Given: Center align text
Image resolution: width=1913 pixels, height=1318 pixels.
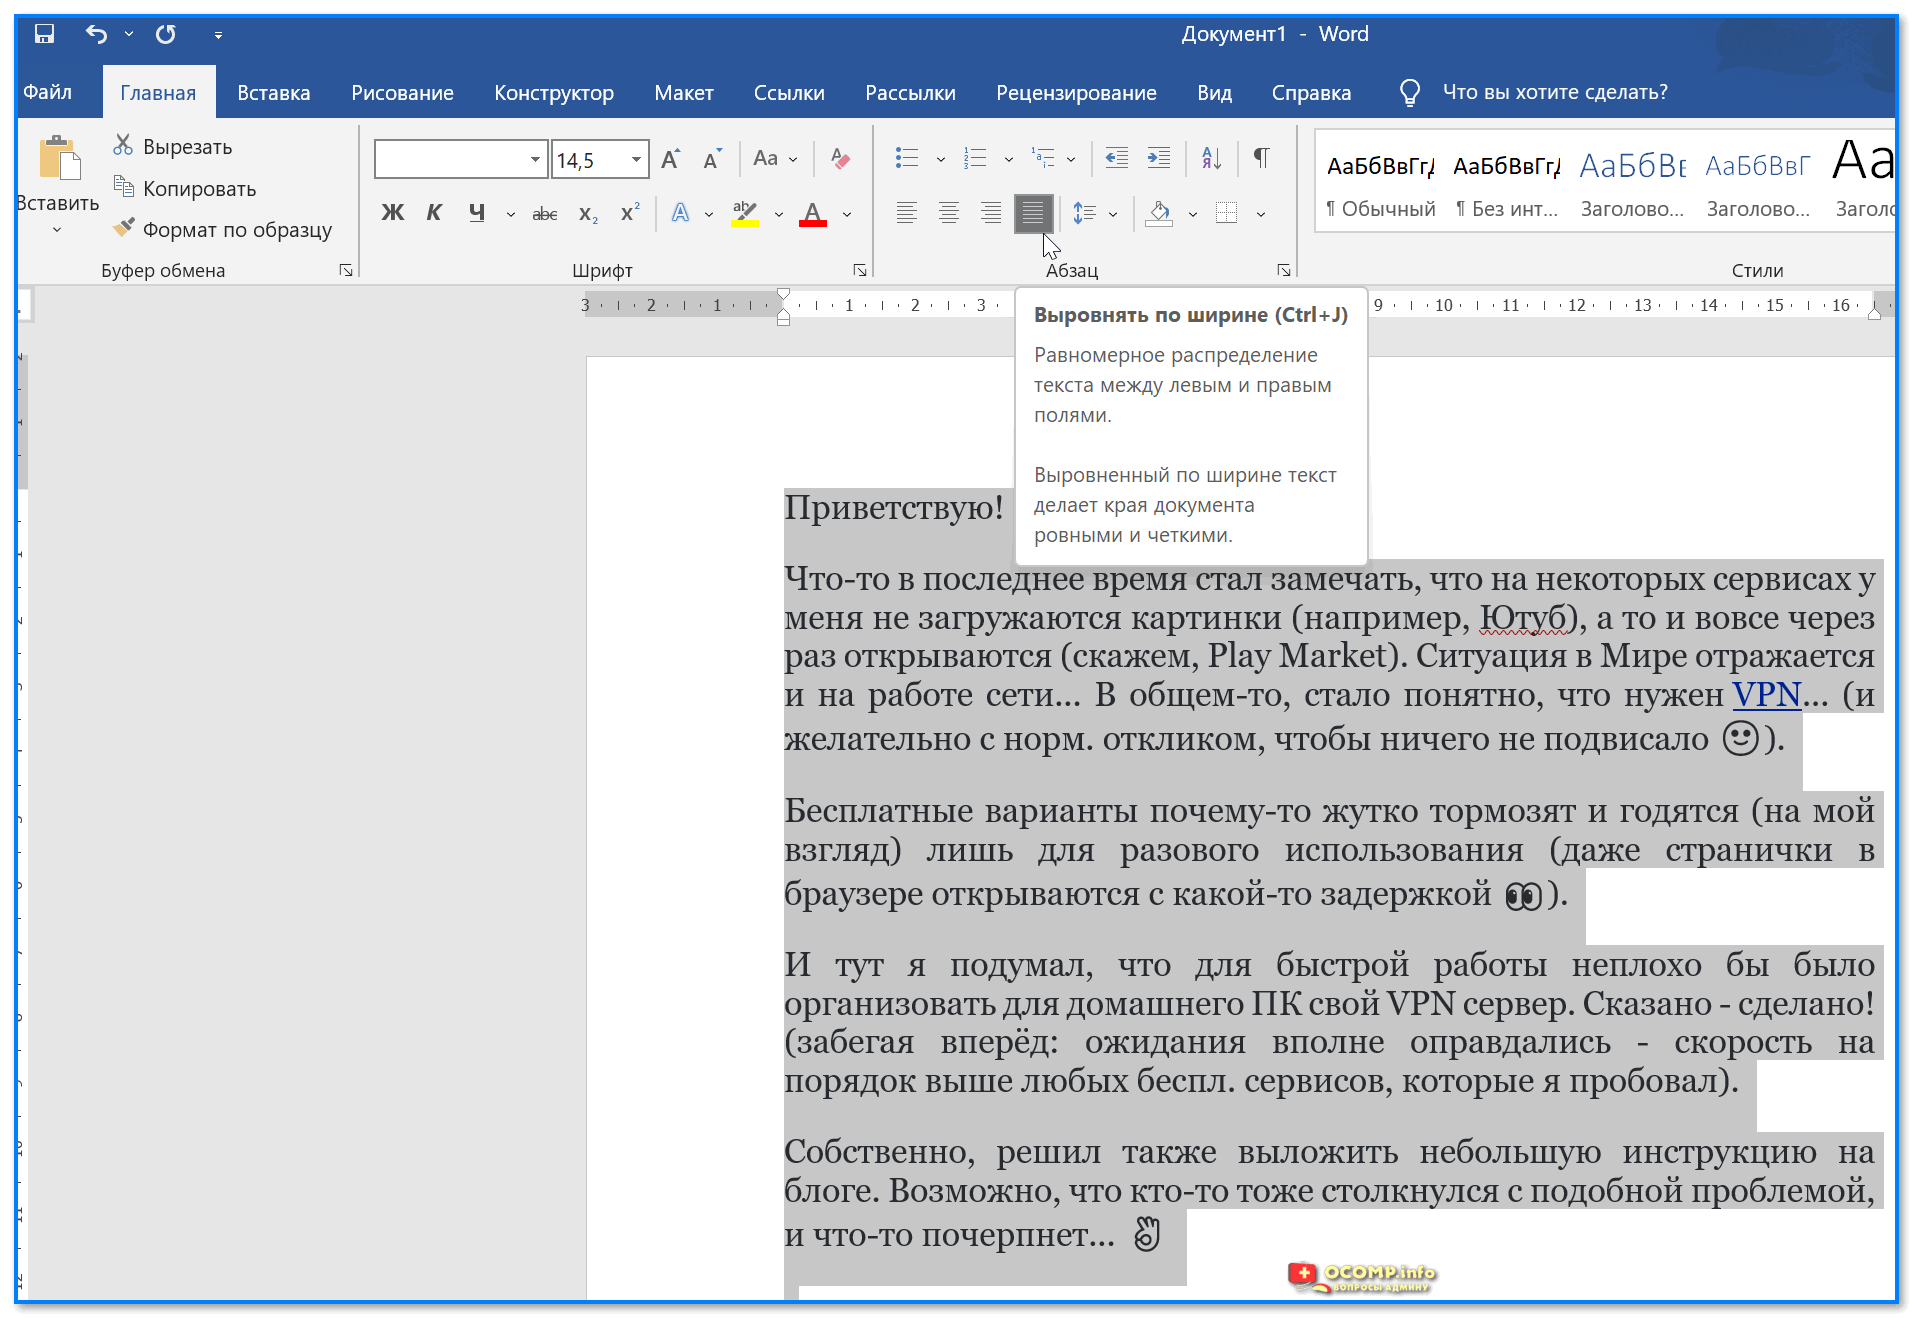Looking at the screenshot, I should pos(949,213).
